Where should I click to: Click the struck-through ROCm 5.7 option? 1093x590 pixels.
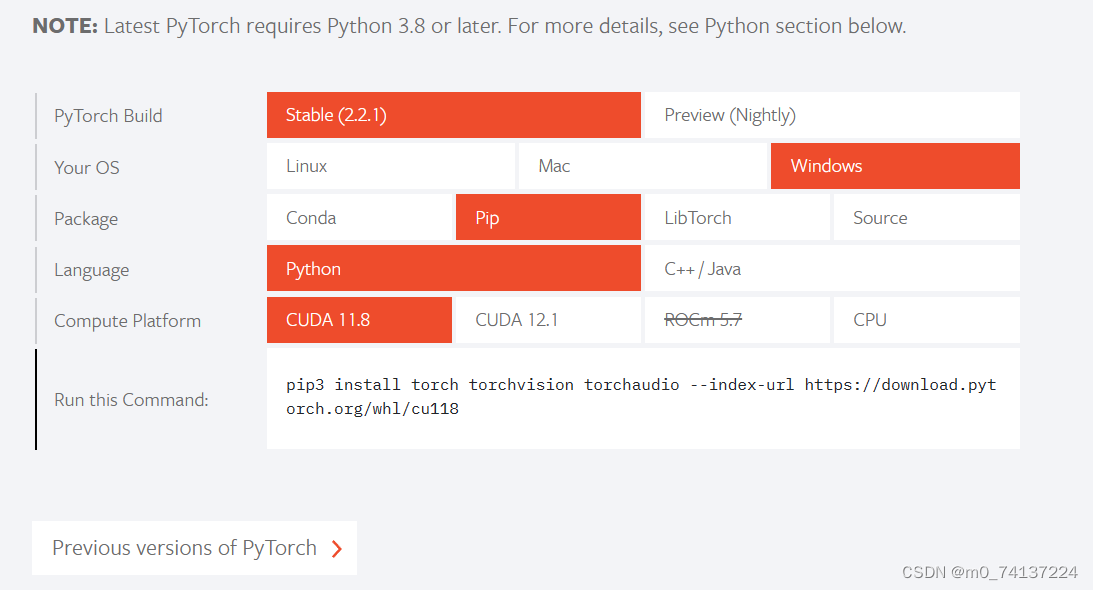point(737,320)
